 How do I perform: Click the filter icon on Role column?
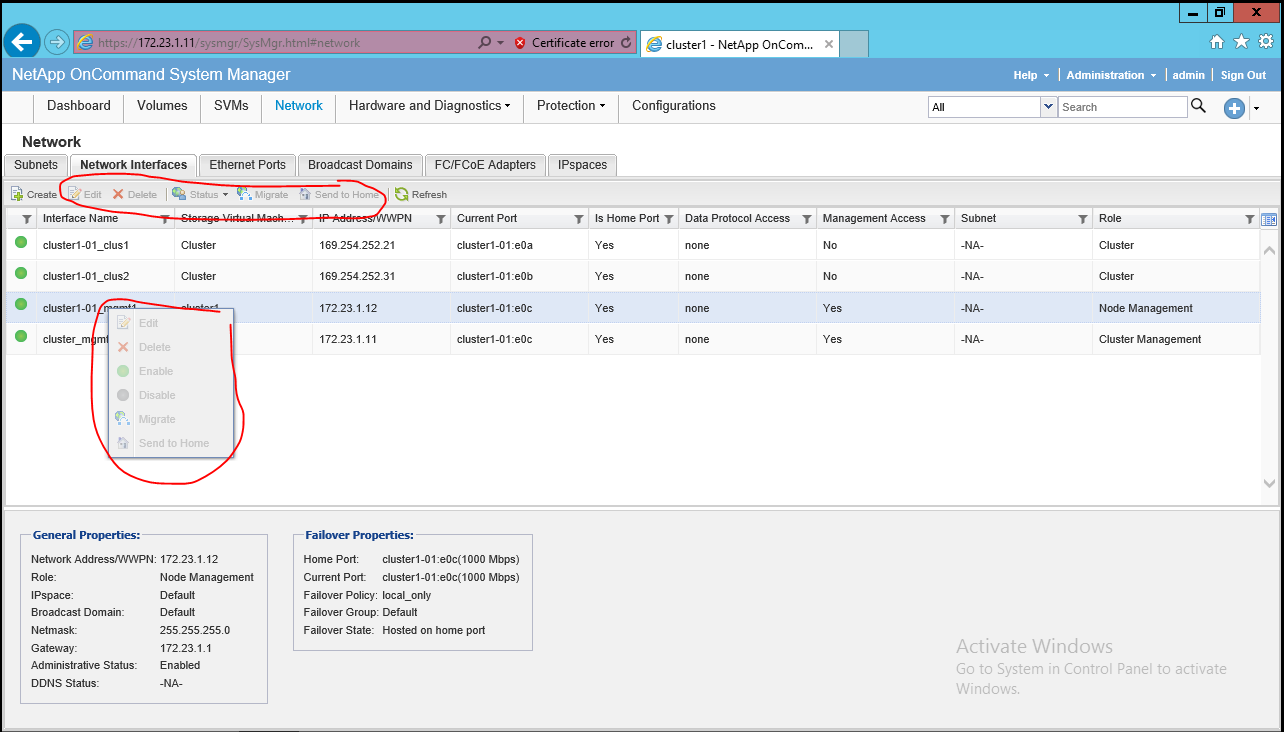[x=1249, y=219]
